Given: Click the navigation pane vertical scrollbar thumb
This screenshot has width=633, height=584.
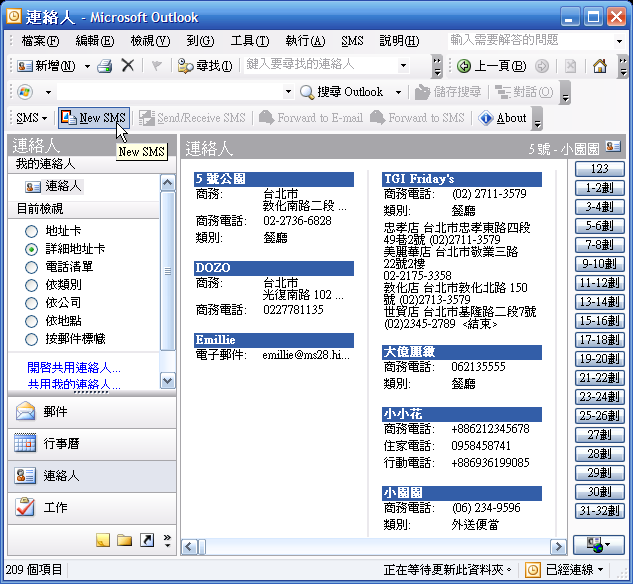Looking at the screenshot, I should (168, 271).
